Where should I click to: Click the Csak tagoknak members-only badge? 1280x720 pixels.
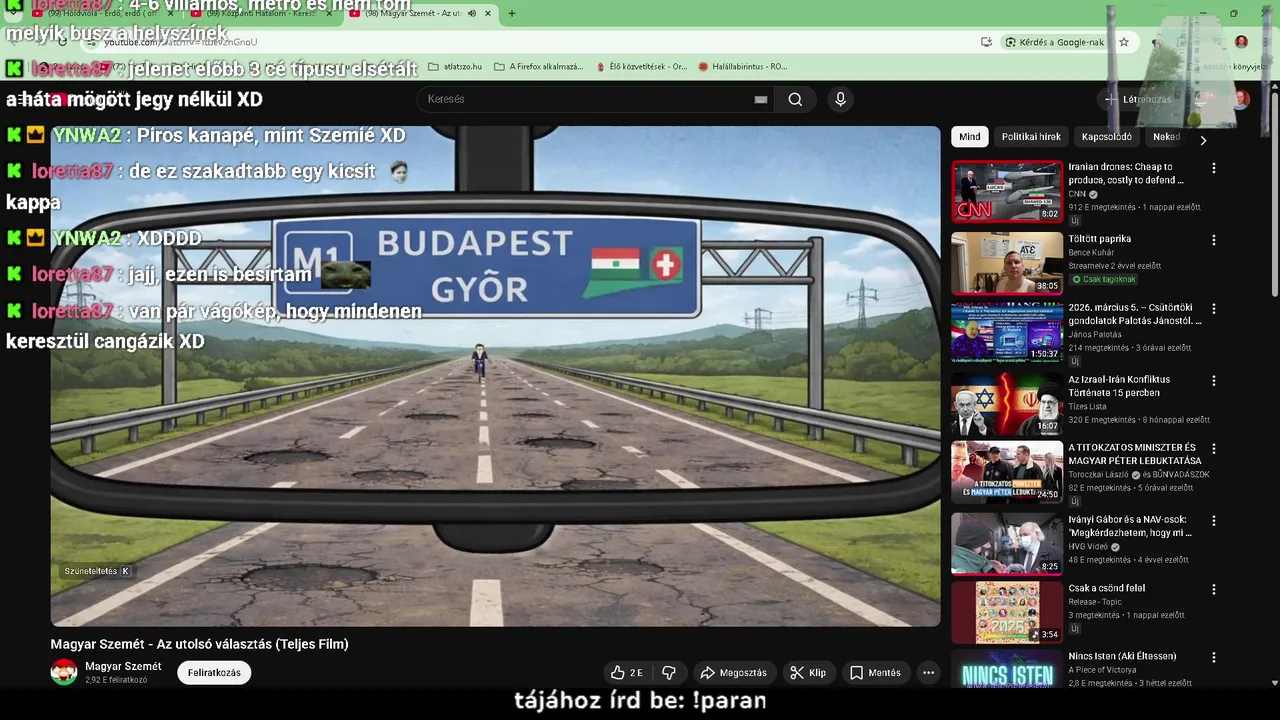(x=1104, y=279)
